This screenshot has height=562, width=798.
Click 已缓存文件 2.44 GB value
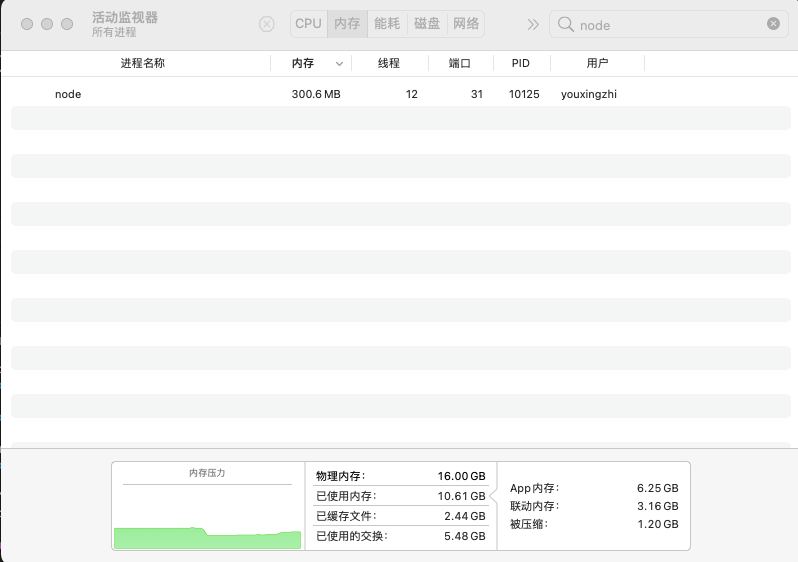pyautogui.click(x=465, y=516)
